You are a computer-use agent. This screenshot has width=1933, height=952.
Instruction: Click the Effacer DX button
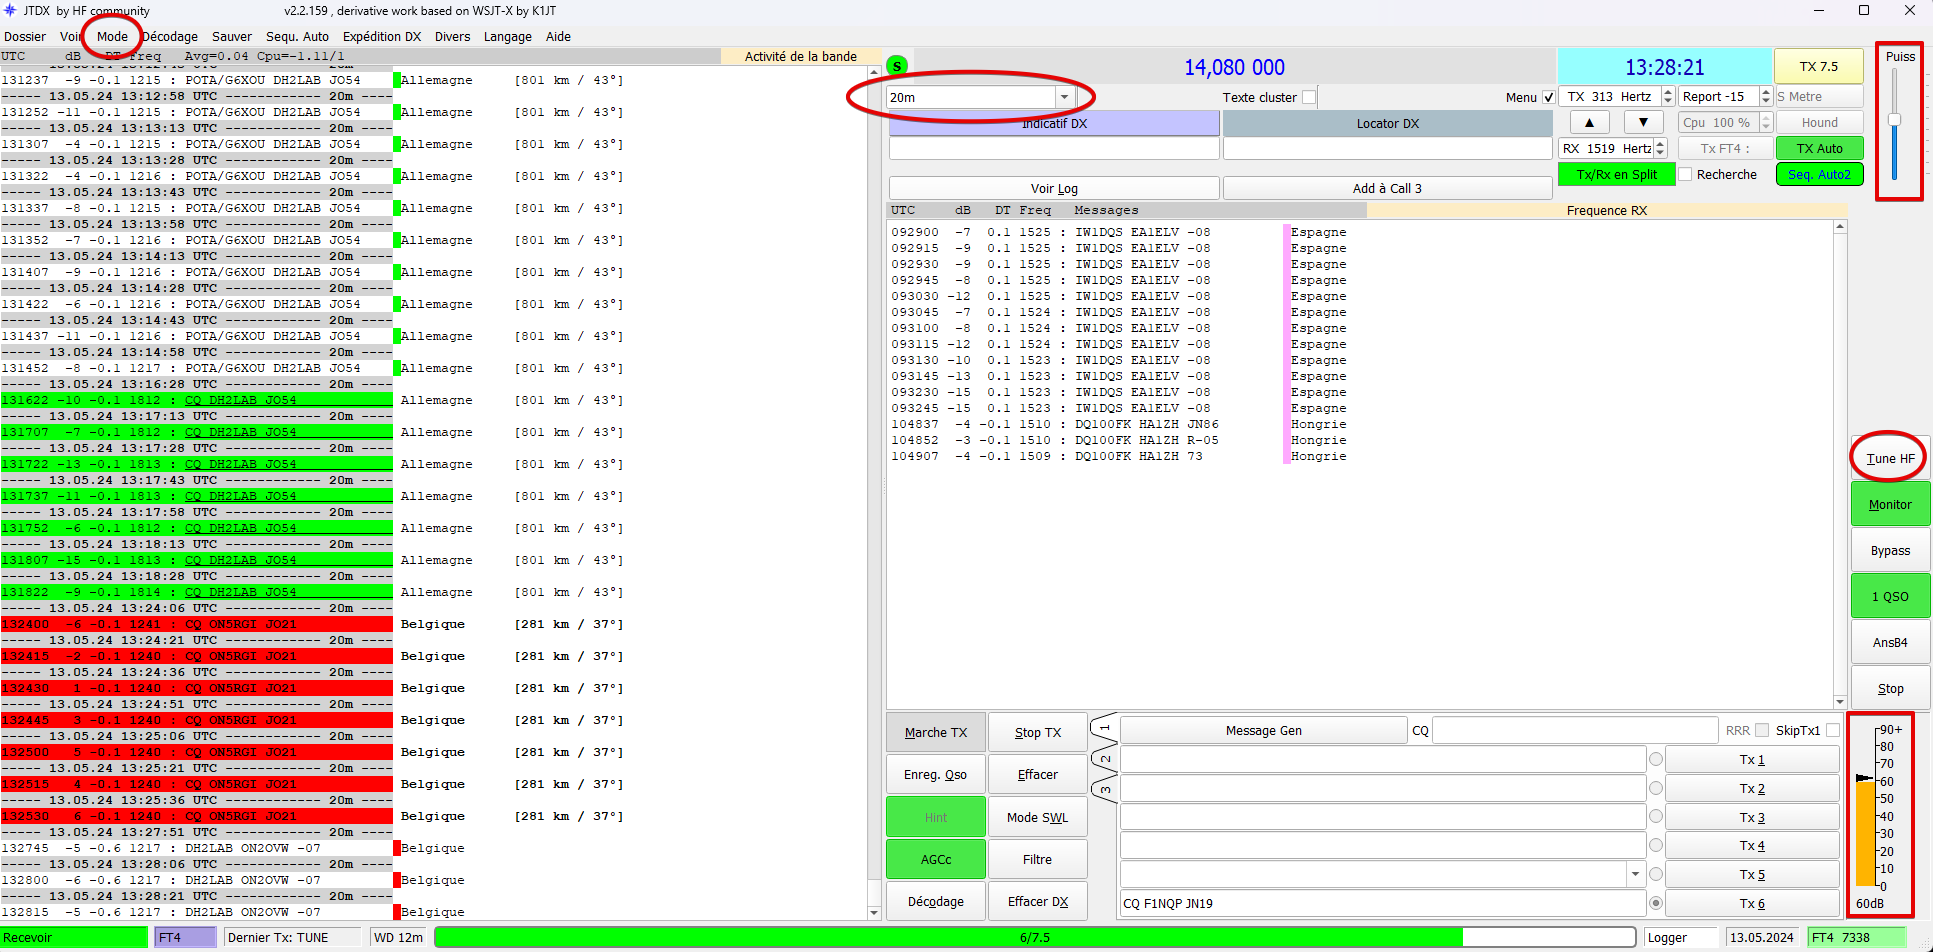tap(1038, 901)
